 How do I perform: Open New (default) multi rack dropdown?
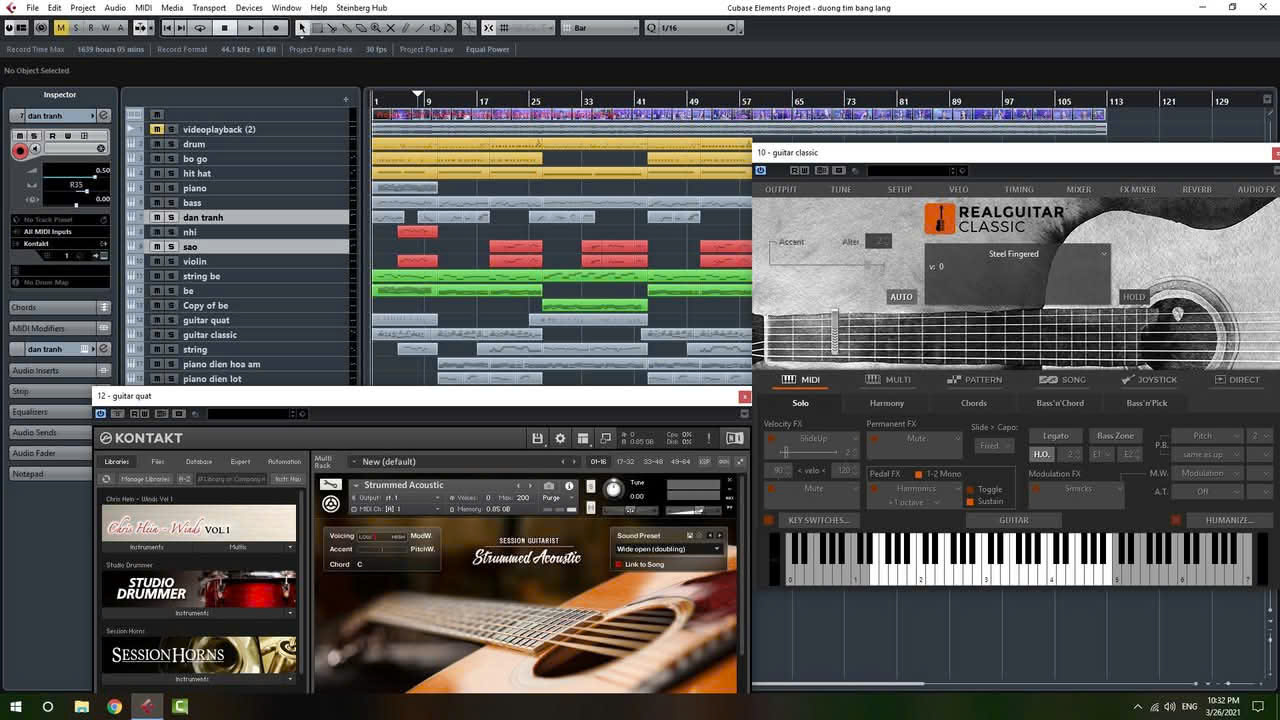(464, 462)
